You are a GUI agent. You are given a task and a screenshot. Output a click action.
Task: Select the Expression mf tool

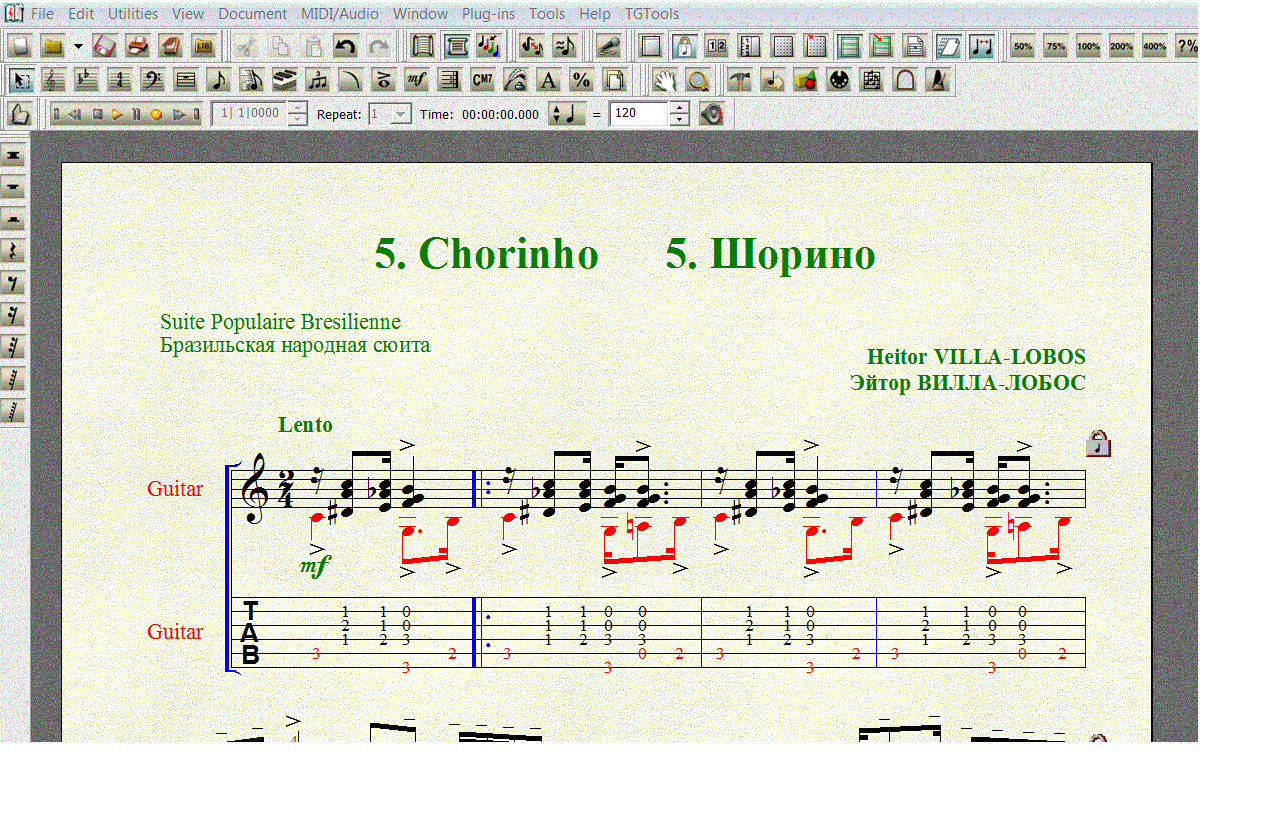pos(417,80)
